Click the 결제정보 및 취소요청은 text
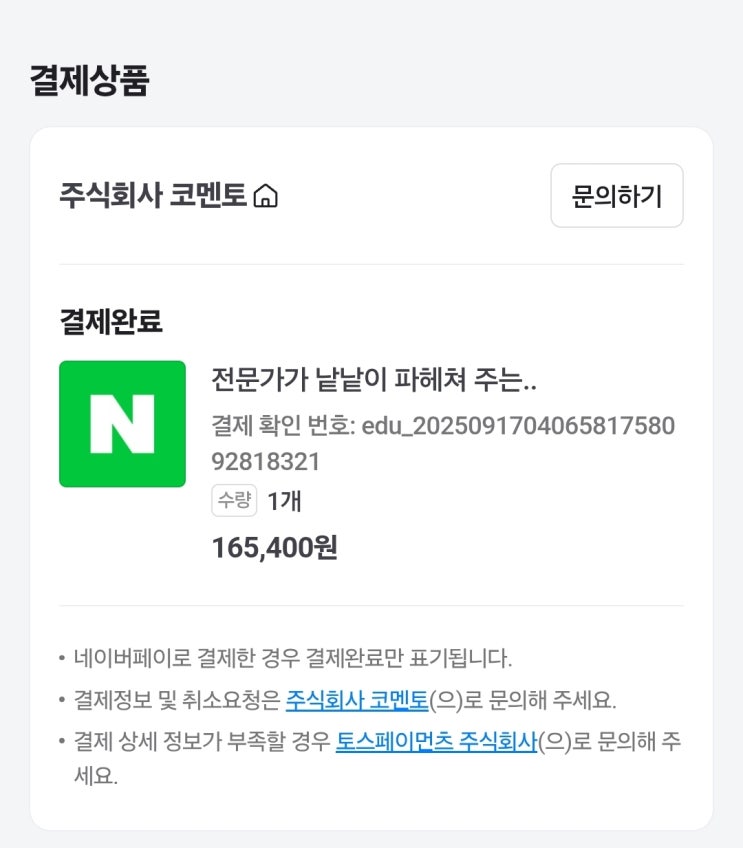The image size is (743, 848). tap(178, 700)
